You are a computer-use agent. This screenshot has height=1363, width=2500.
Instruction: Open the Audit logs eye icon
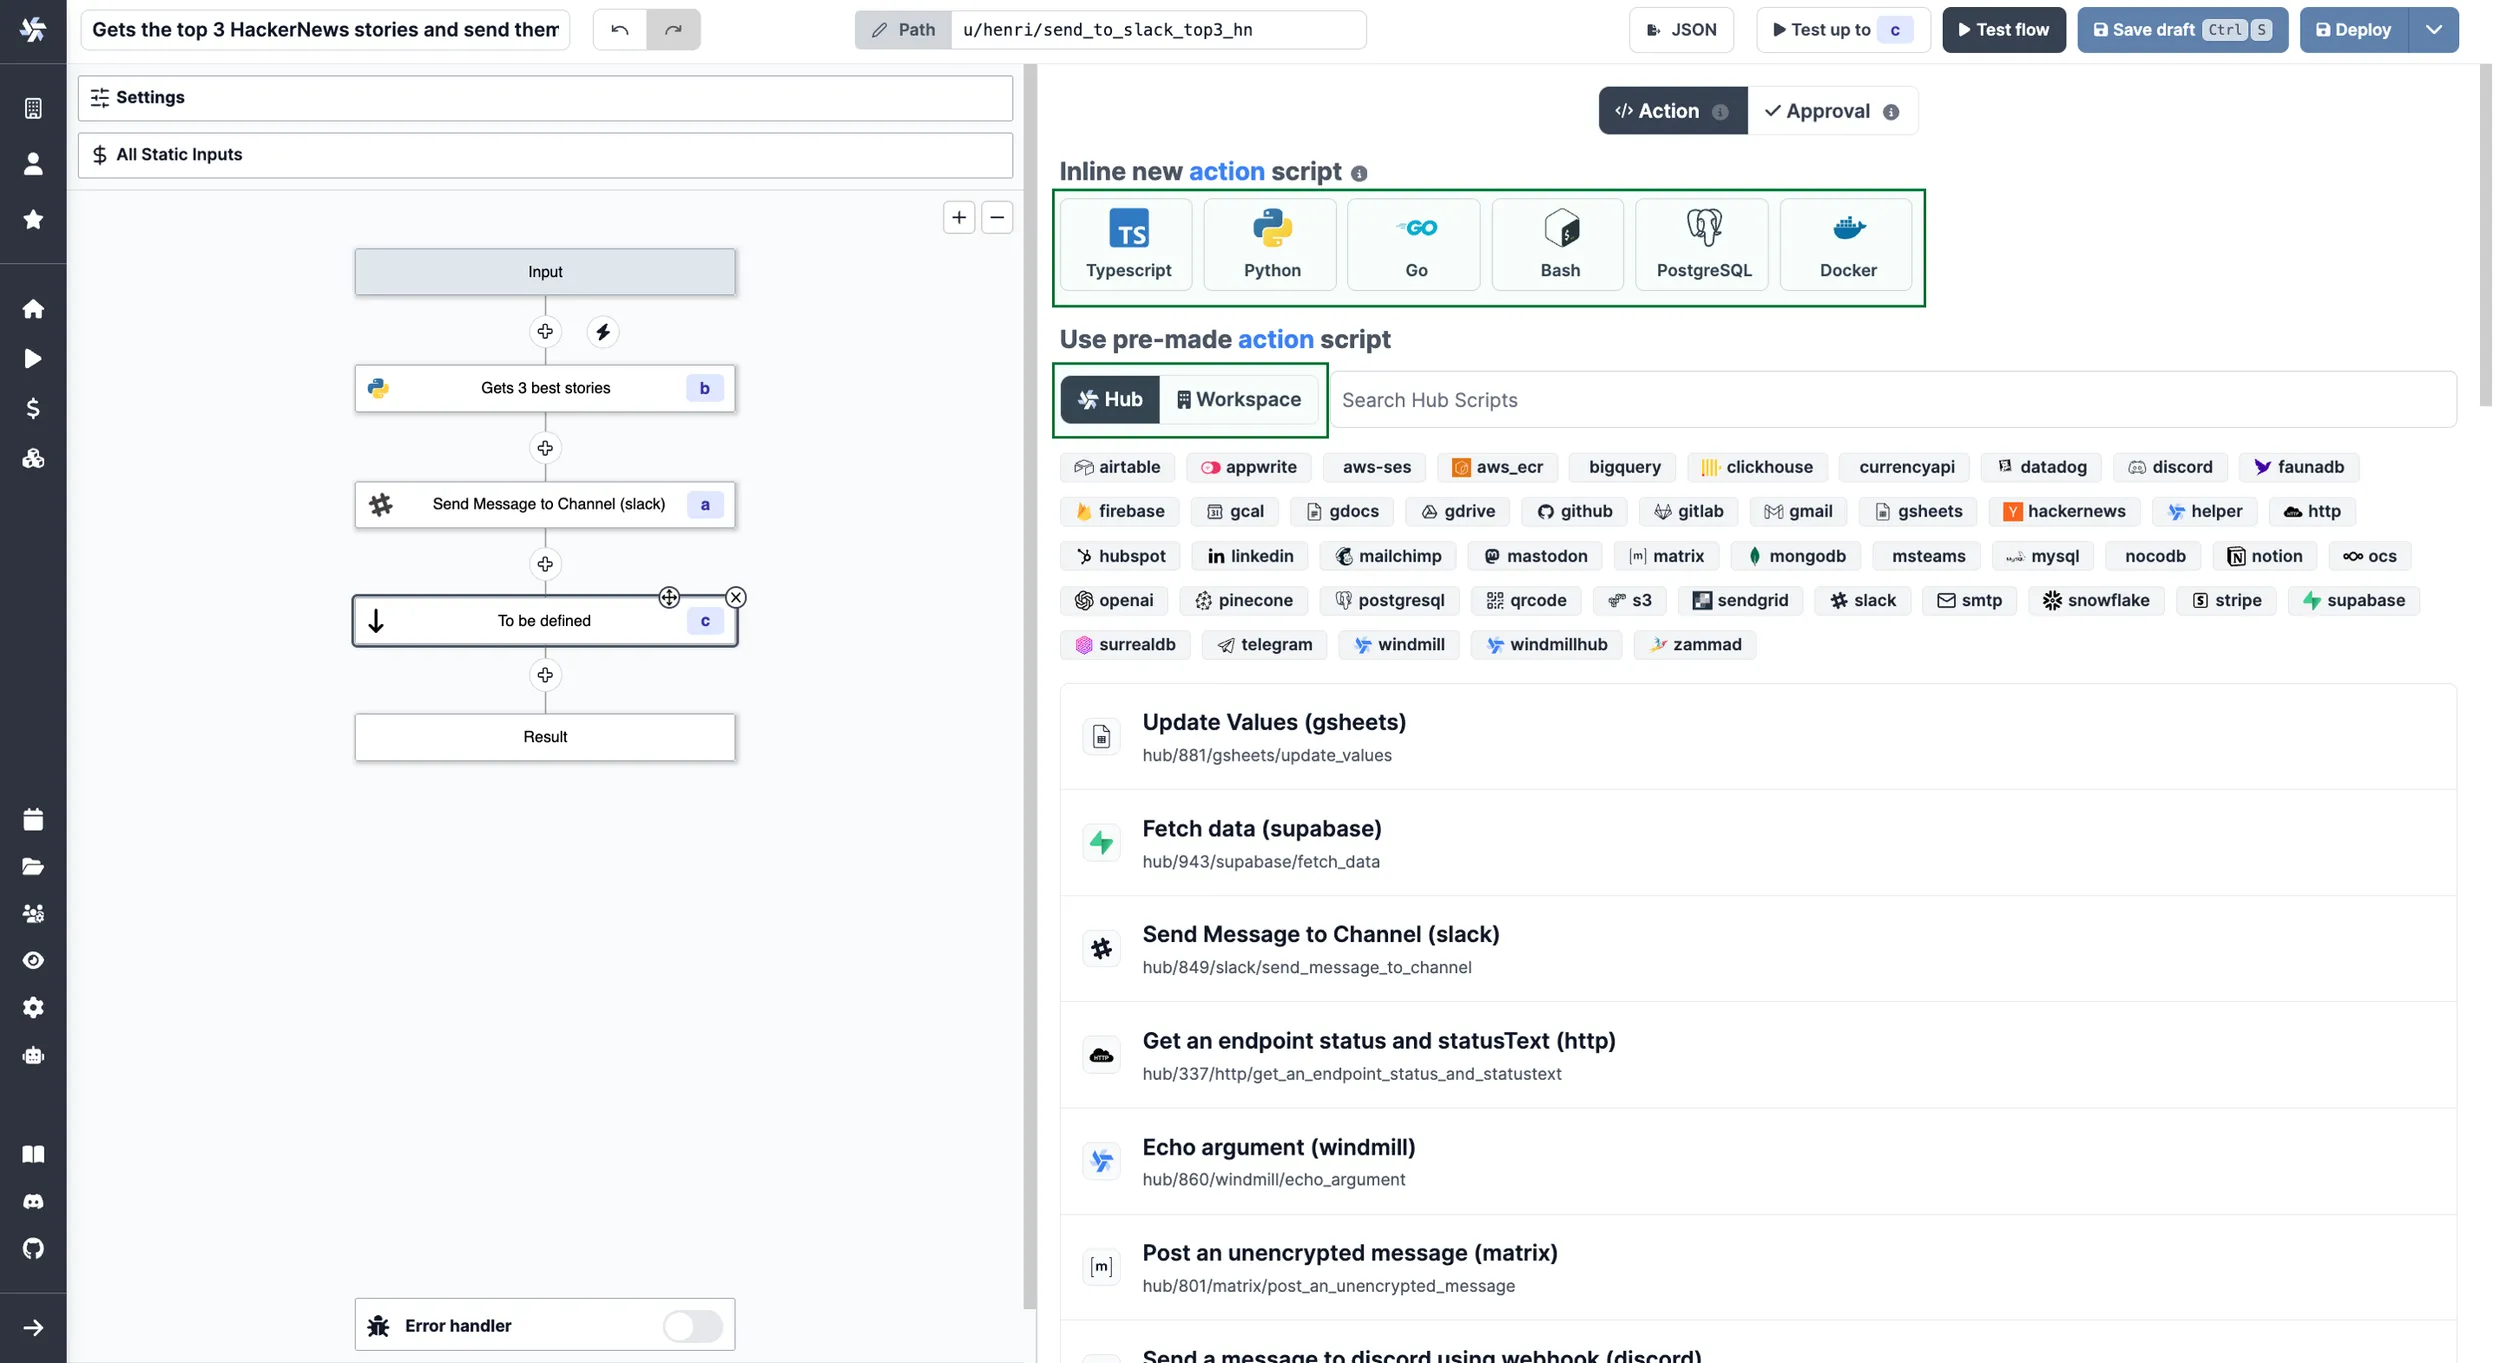point(33,960)
